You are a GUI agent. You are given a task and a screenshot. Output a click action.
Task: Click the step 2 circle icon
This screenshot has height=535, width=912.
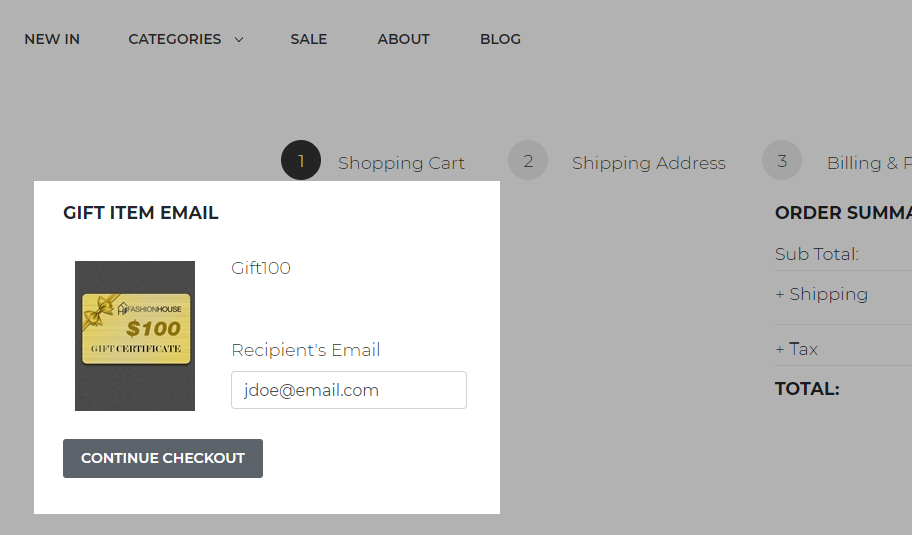tap(528, 161)
